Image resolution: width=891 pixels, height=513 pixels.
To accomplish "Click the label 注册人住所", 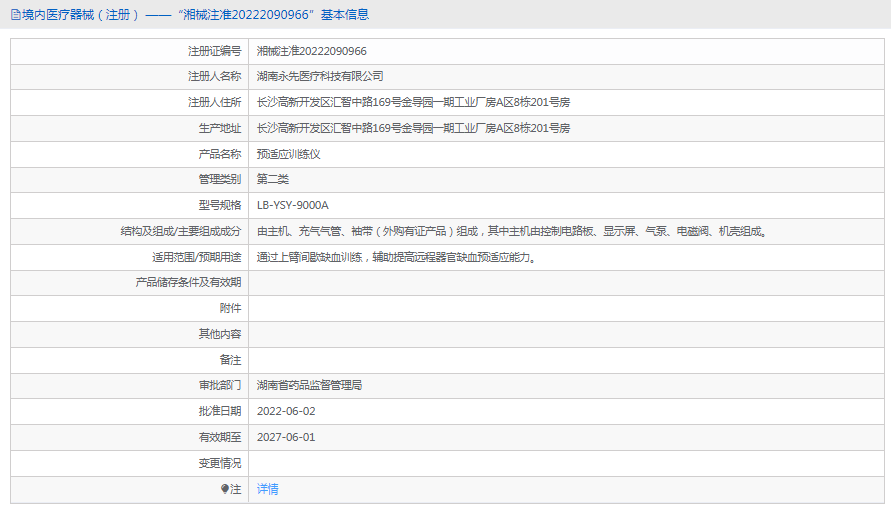I will coord(215,102).
